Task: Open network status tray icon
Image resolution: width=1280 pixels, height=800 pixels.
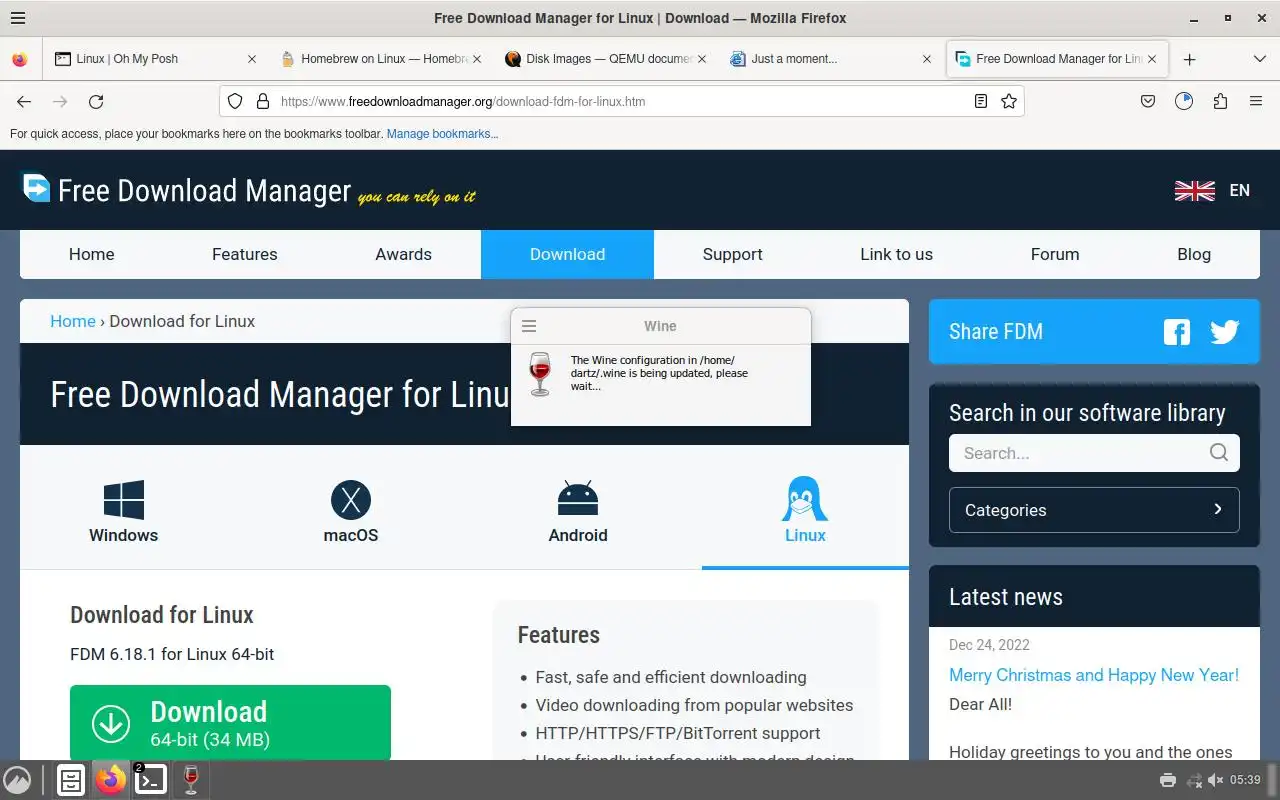Action: pyautogui.click(x=1194, y=780)
